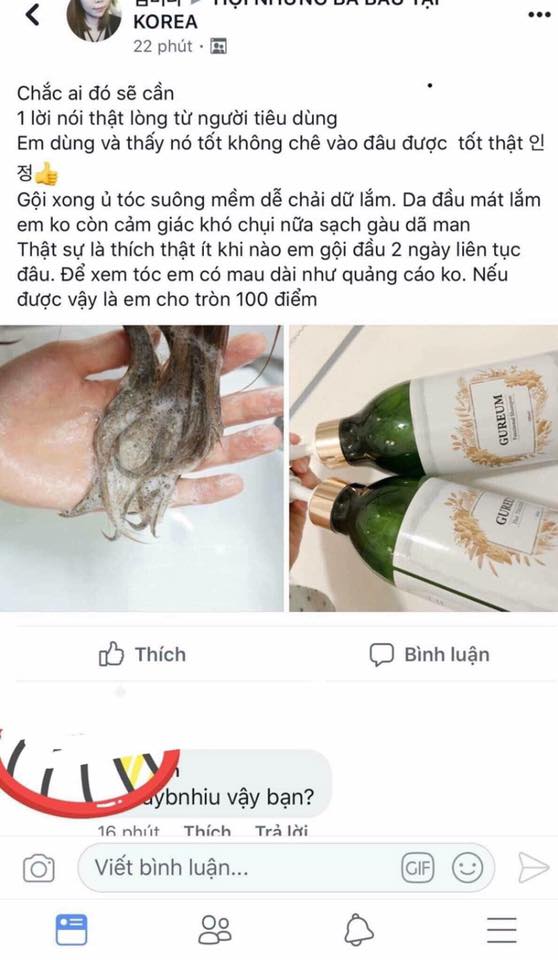Image resolution: width=558 pixels, height=960 pixels.
Task: Switch to the News Feed tab
Action: (x=71, y=930)
